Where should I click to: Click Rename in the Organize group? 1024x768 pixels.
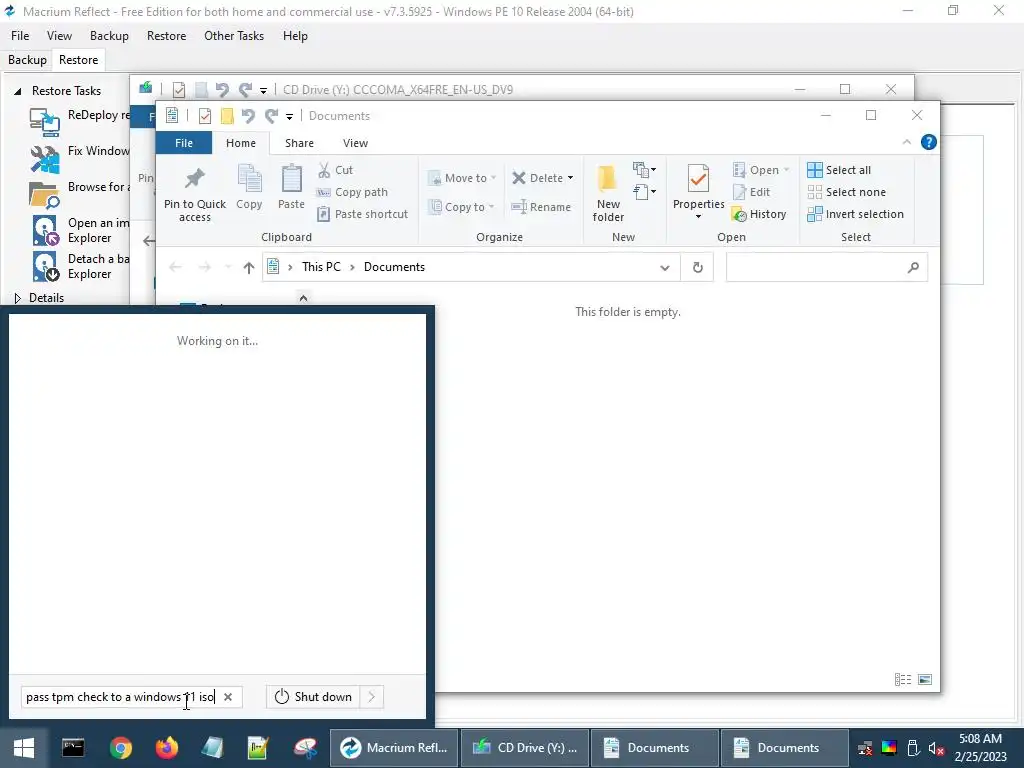point(541,207)
